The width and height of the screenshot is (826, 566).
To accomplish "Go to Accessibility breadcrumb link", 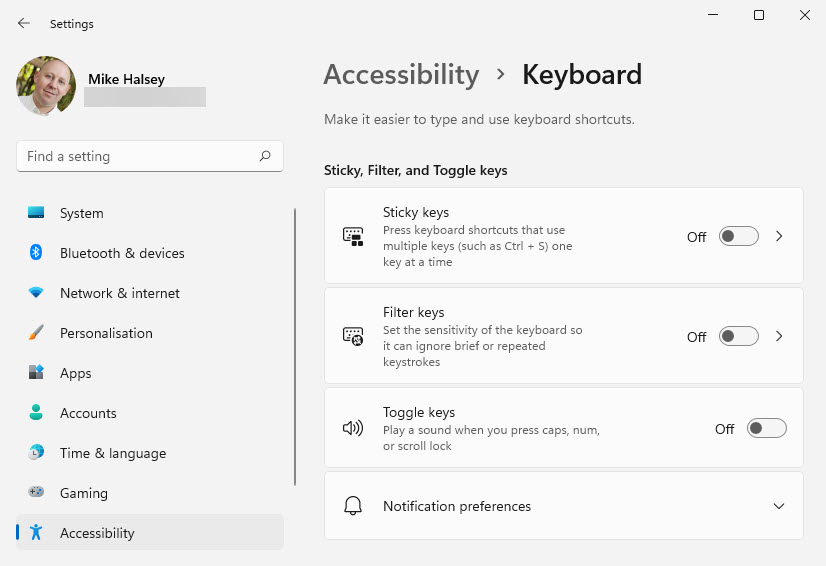I will (401, 75).
